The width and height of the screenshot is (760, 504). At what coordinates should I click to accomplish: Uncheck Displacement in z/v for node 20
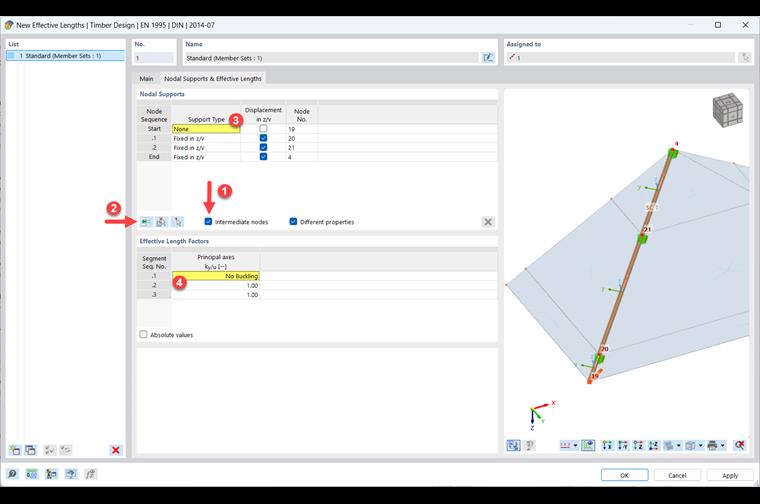point(263,138)
